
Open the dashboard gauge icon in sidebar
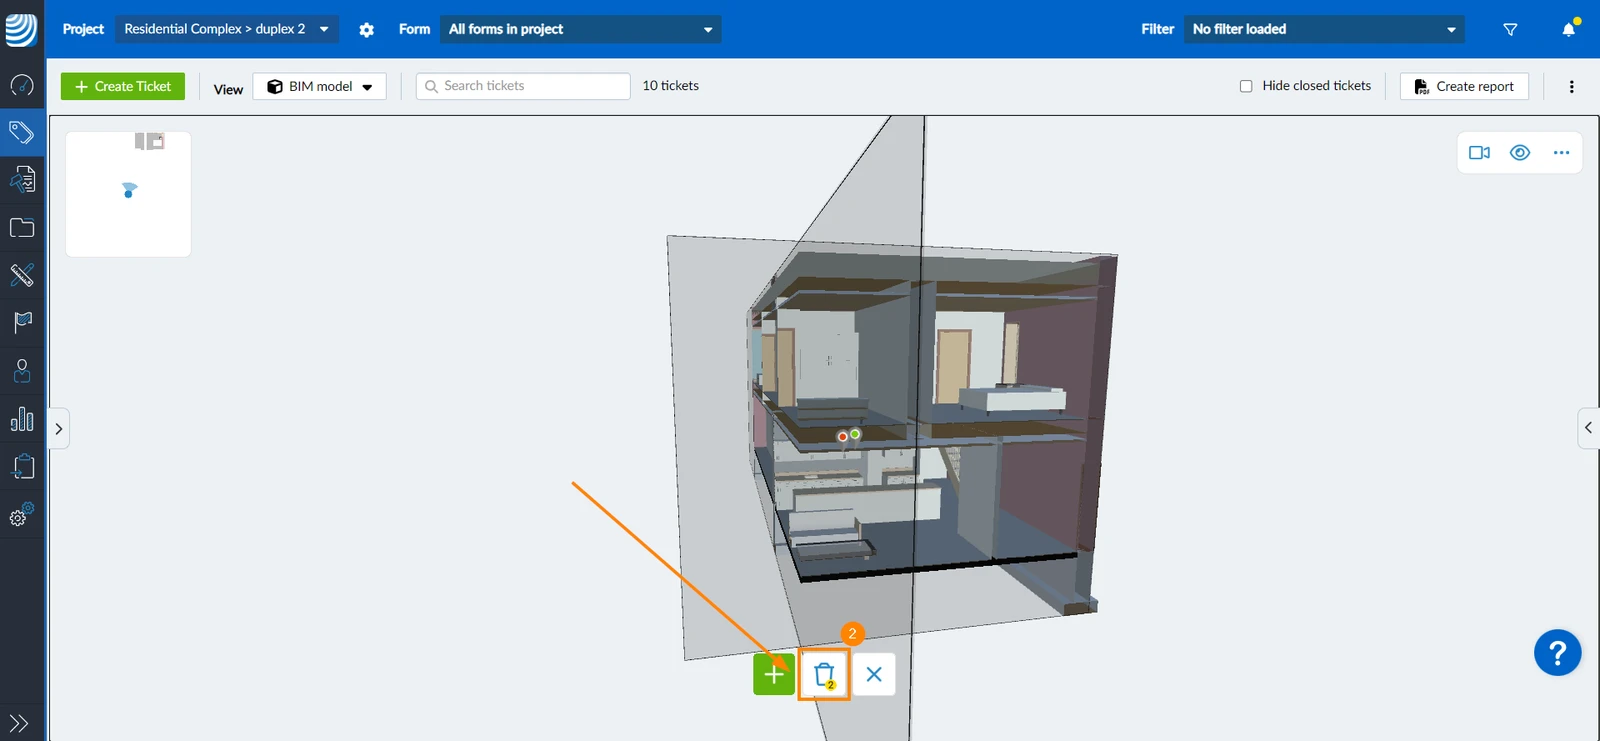[x=22, y=85]
